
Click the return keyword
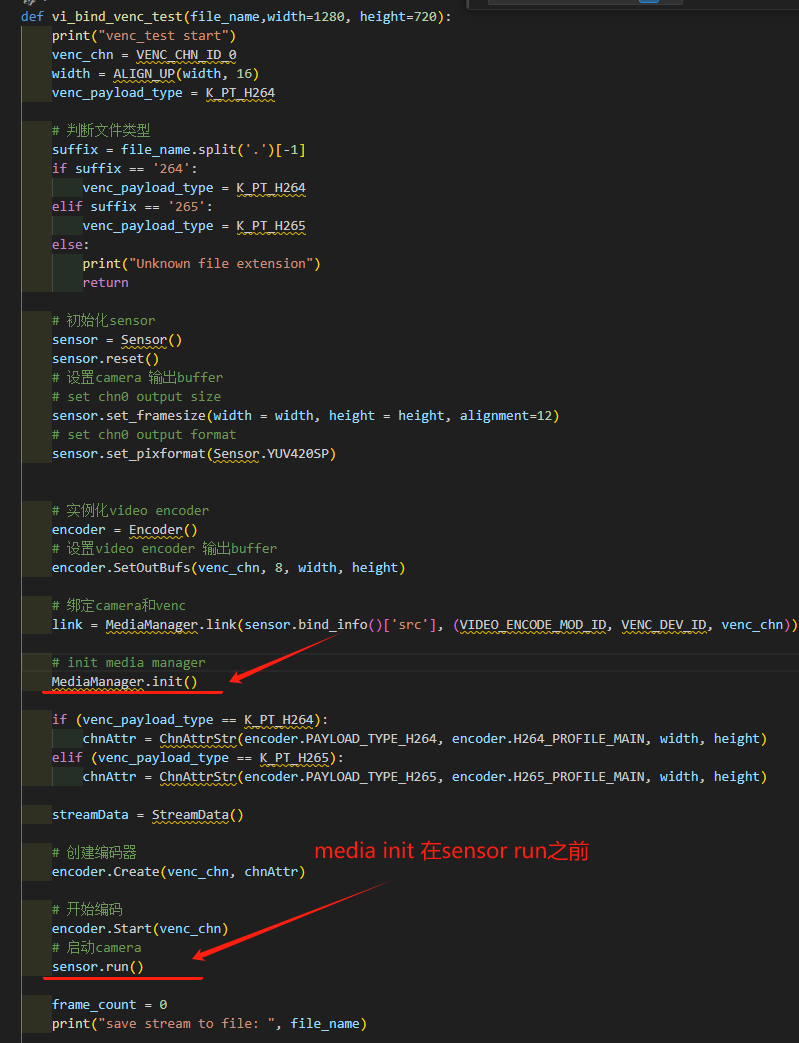[x=105, y=283]
